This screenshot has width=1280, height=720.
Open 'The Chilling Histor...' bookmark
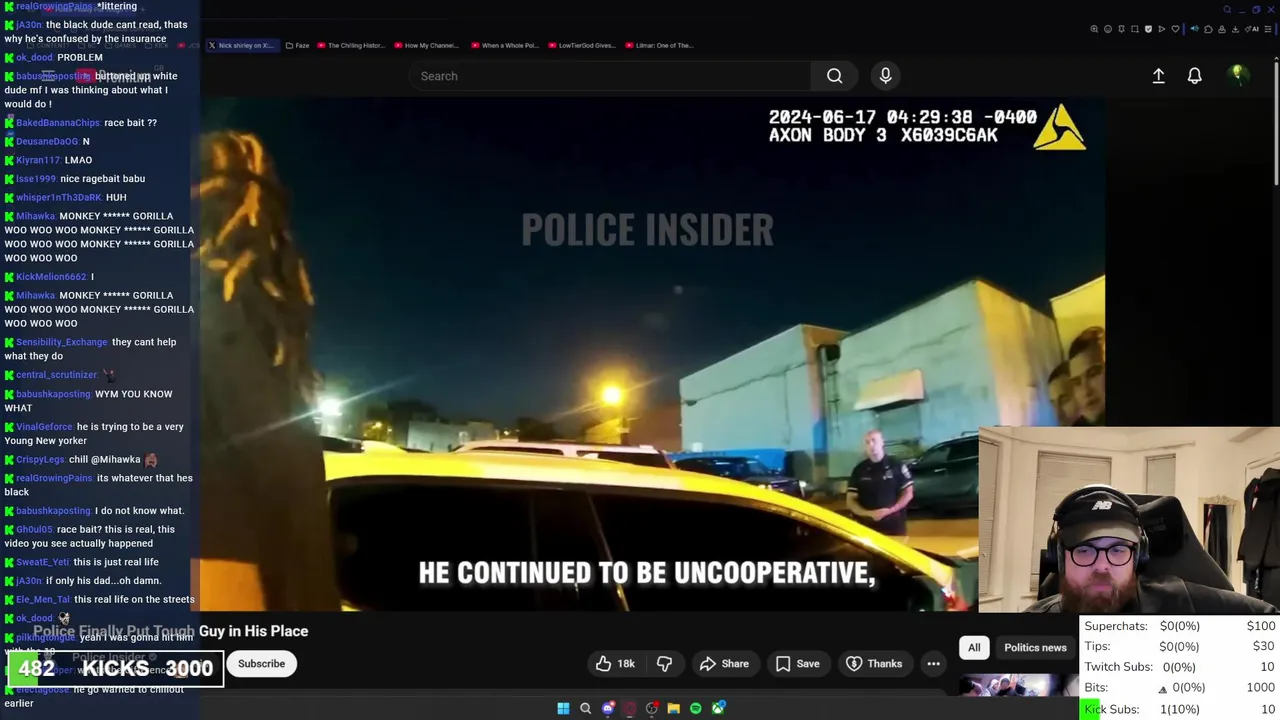(350, 45)
